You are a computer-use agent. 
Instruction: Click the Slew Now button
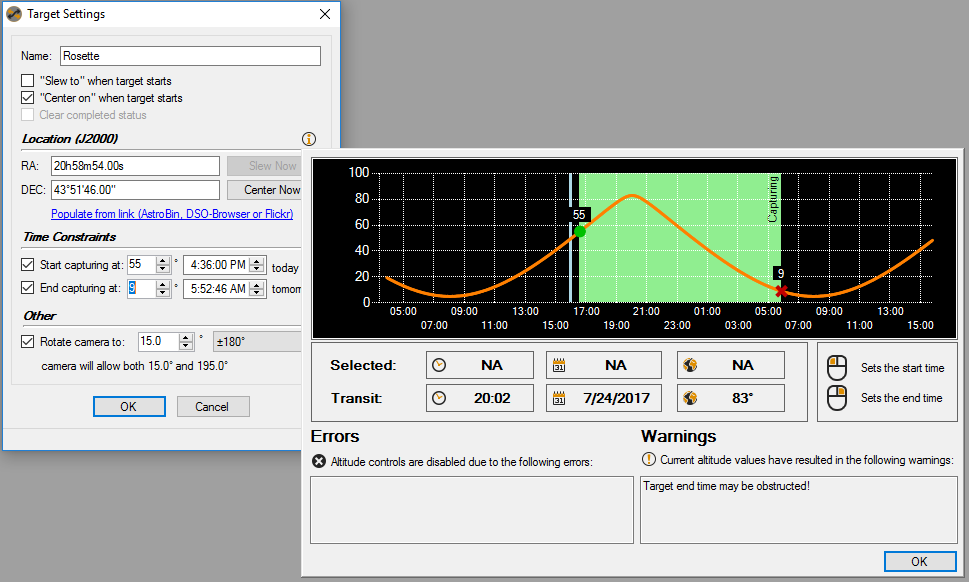point(263,166)
